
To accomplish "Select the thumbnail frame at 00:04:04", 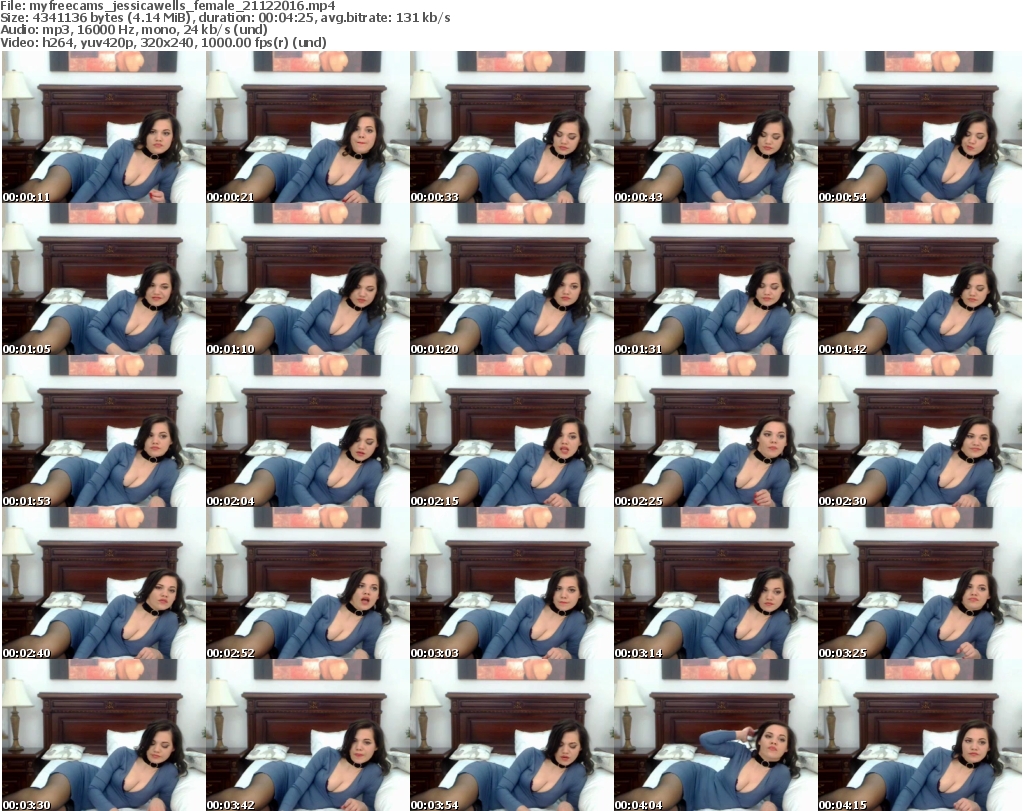I will (716, 735).
